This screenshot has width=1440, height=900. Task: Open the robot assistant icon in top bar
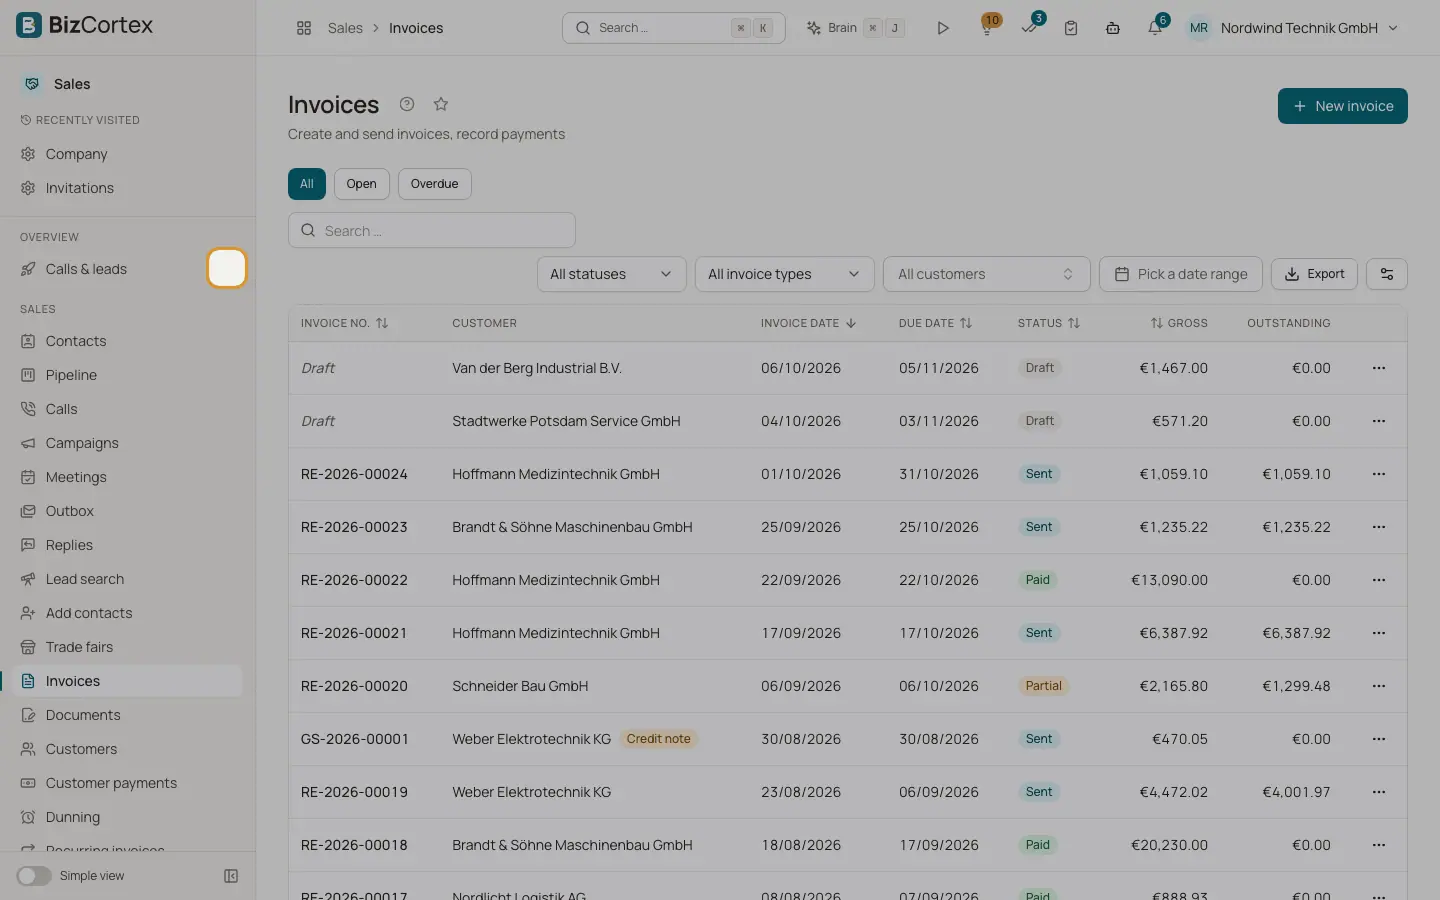tap(1113, 28)
